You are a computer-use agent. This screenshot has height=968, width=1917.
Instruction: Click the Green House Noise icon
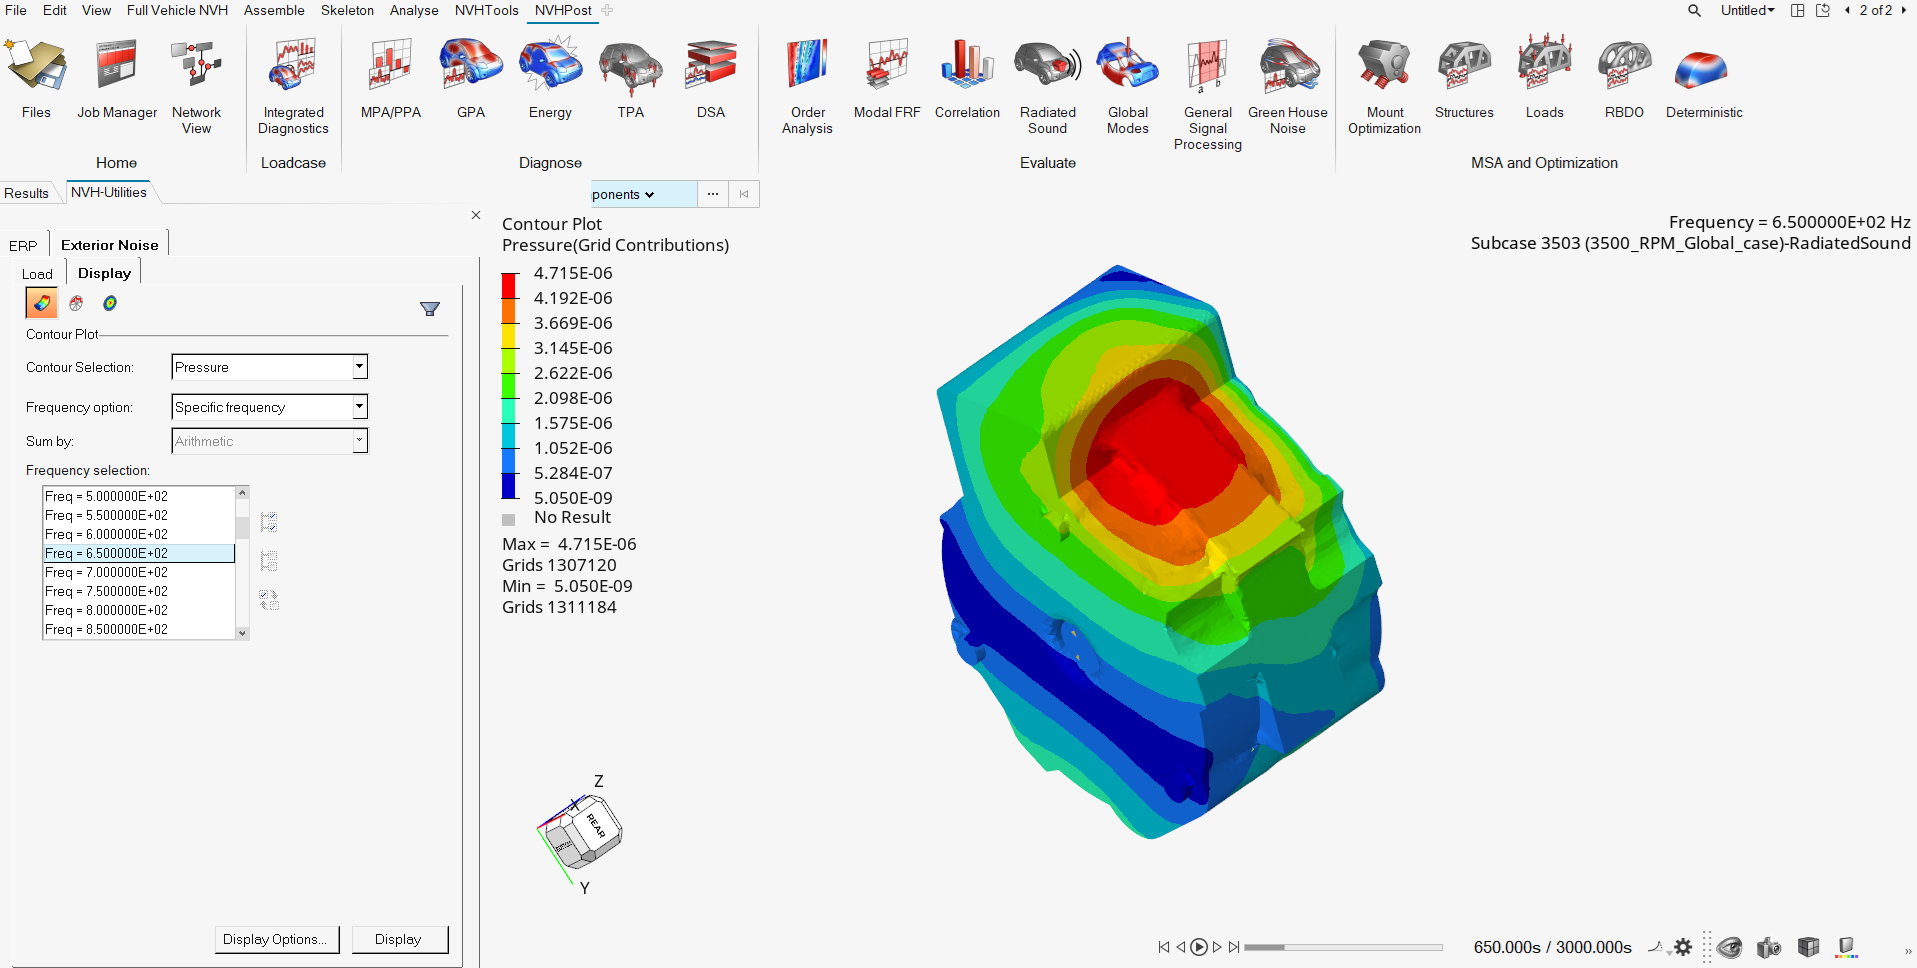pos(1288,86)
